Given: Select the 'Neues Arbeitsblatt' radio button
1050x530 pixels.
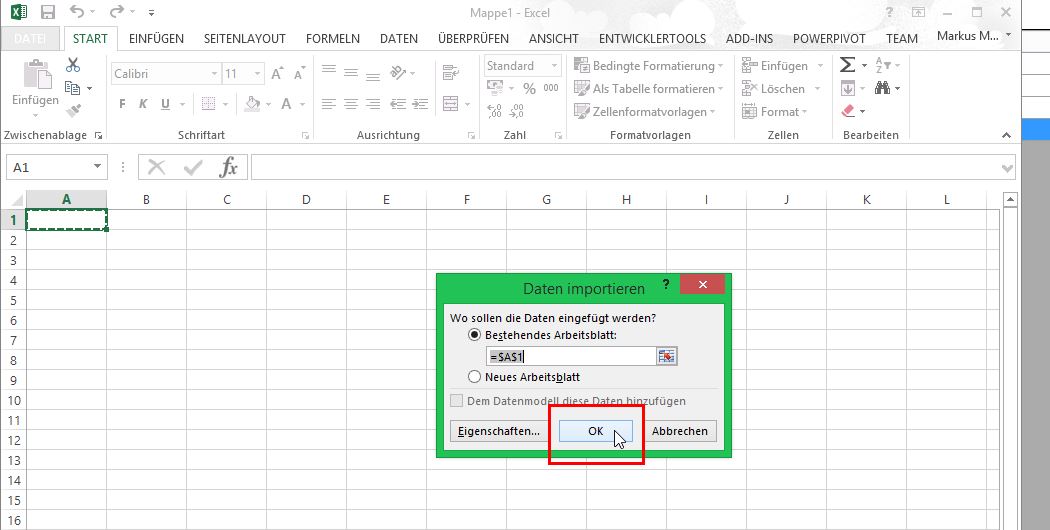Looking at the screenshot, I should (474, 377).
